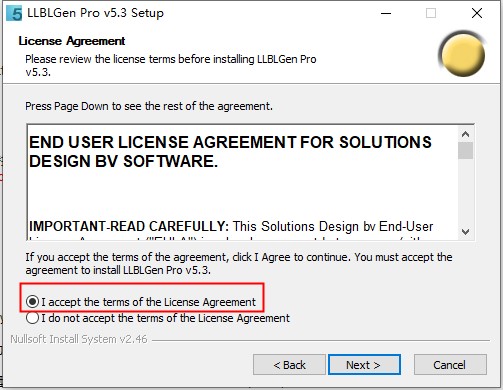503x390 pixels.
Task: Click the scrollbar track below the thumb
Action: coord(465,192)
